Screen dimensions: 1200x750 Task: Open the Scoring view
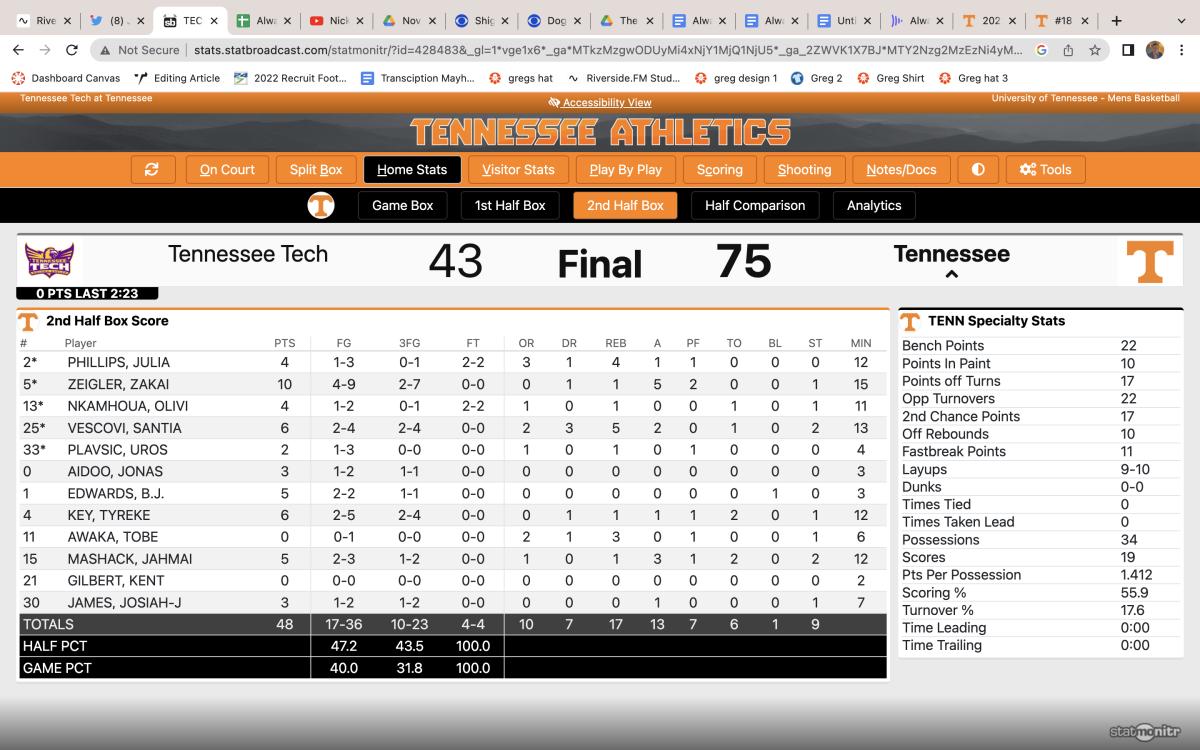click(720, 169)
